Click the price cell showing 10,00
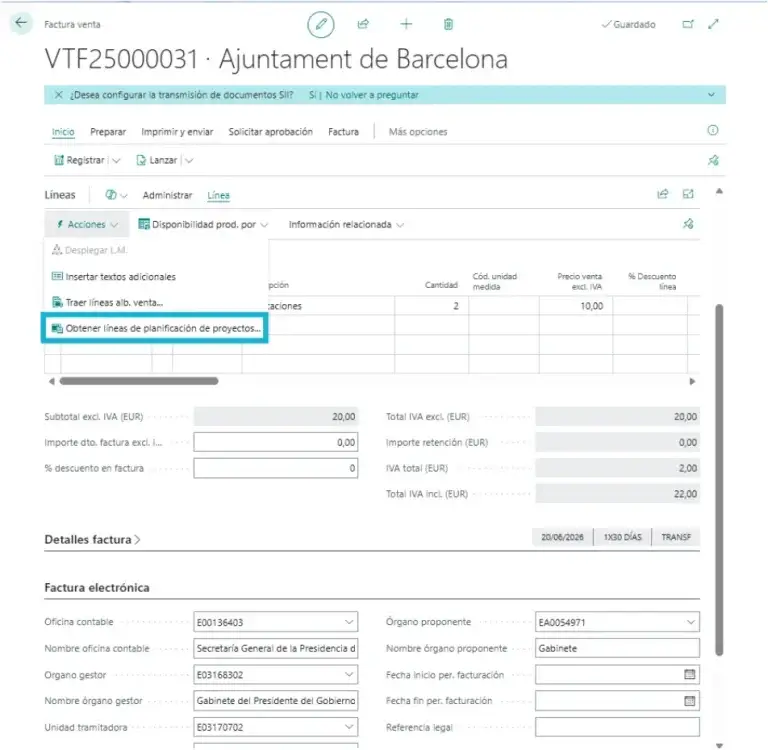Viewport: 768px width, 750px height. (576, 306)
